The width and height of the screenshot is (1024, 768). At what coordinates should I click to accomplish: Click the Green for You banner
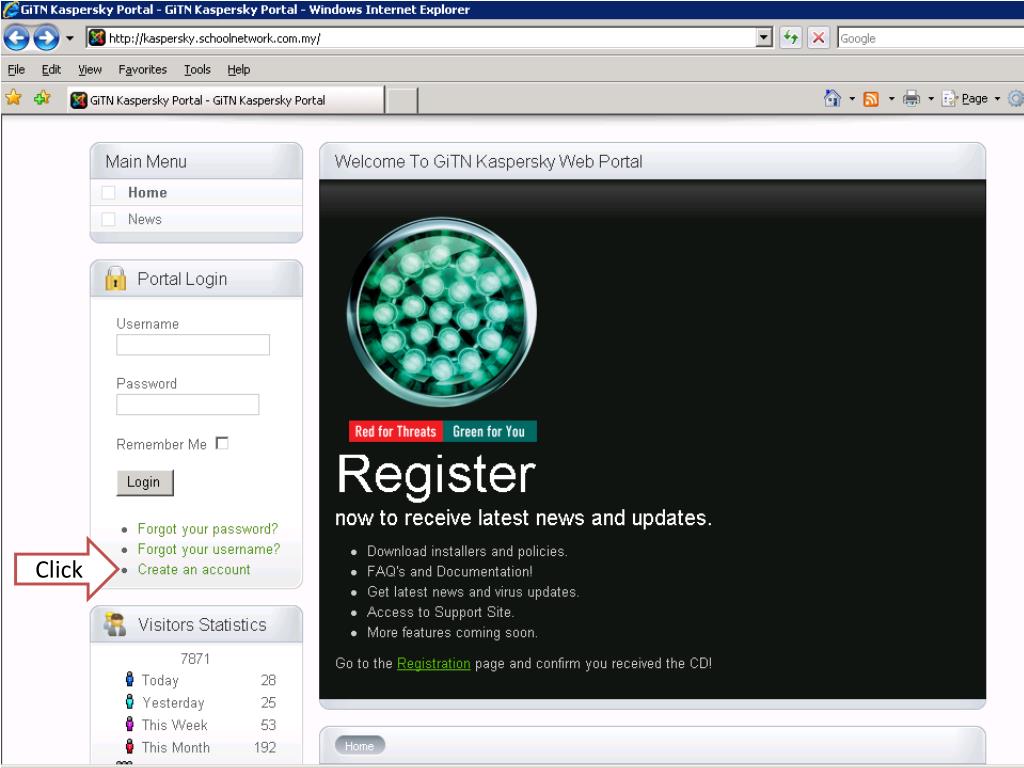[490, 431]
